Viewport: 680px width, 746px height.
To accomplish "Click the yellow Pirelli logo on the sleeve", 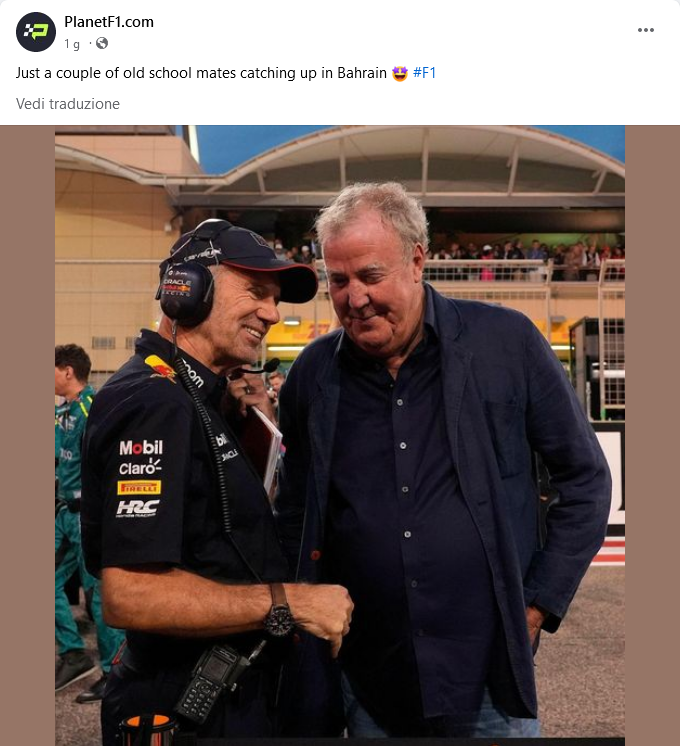I will [139, 488].
